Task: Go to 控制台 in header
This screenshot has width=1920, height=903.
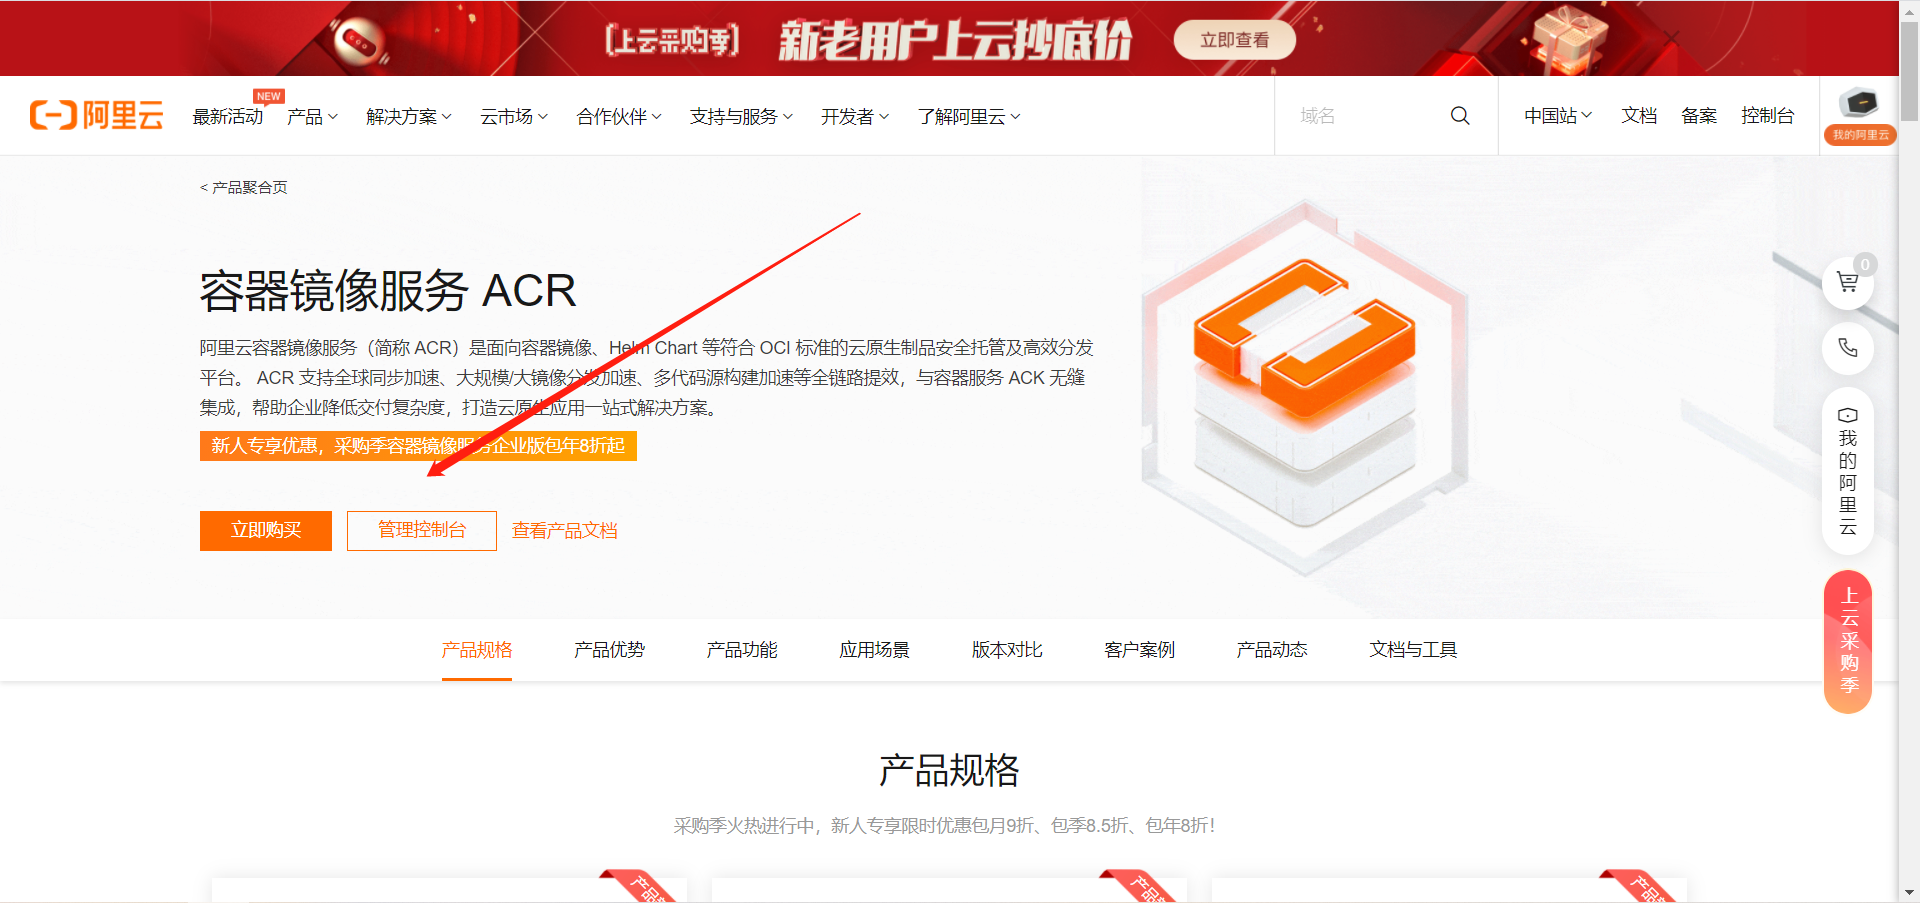Action: click(1767, 116)
